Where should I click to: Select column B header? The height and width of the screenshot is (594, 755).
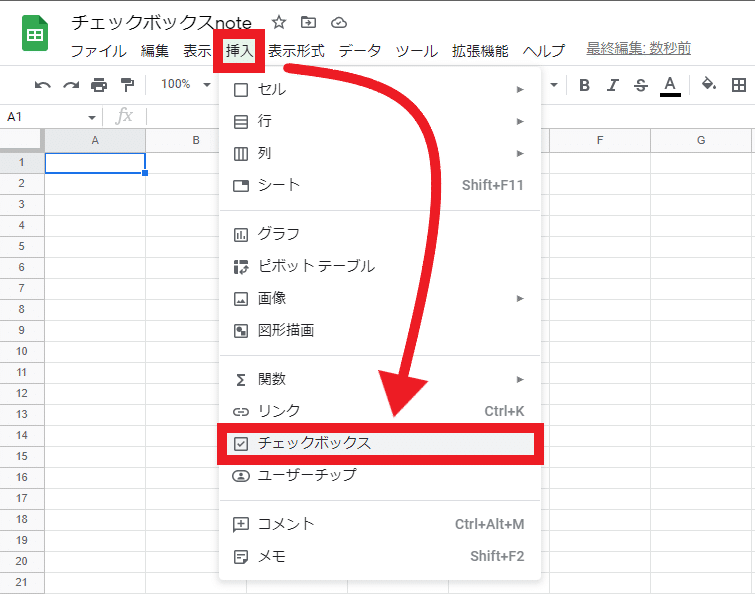(196, 141)
